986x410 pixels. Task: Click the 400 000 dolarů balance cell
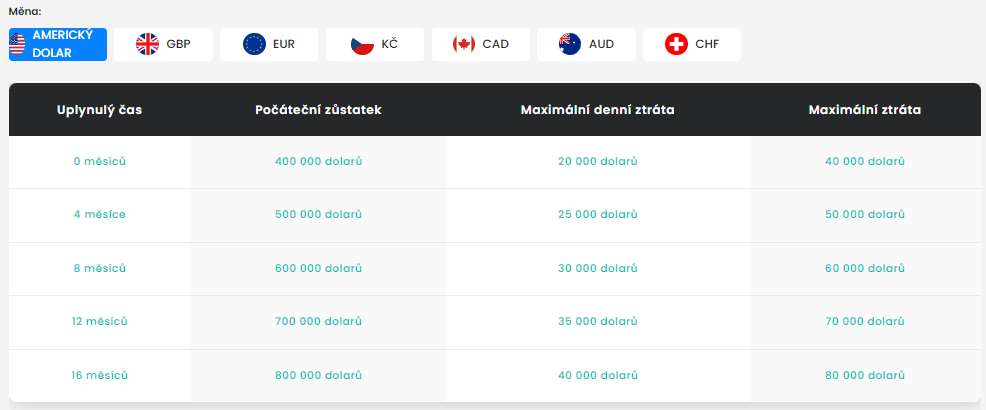[318, 161]
